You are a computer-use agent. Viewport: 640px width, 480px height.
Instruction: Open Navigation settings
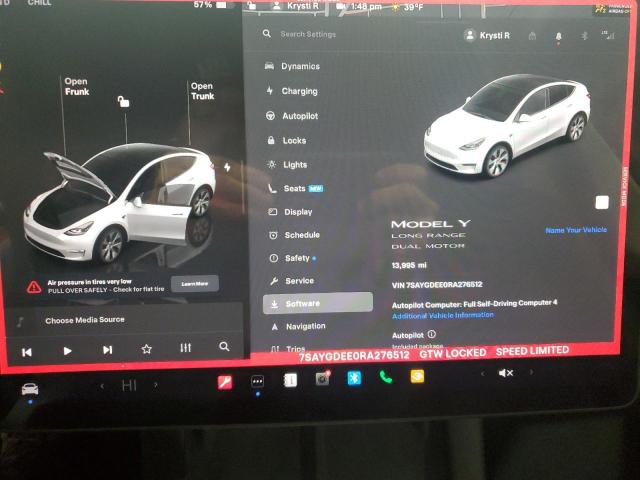click(298, 326)
